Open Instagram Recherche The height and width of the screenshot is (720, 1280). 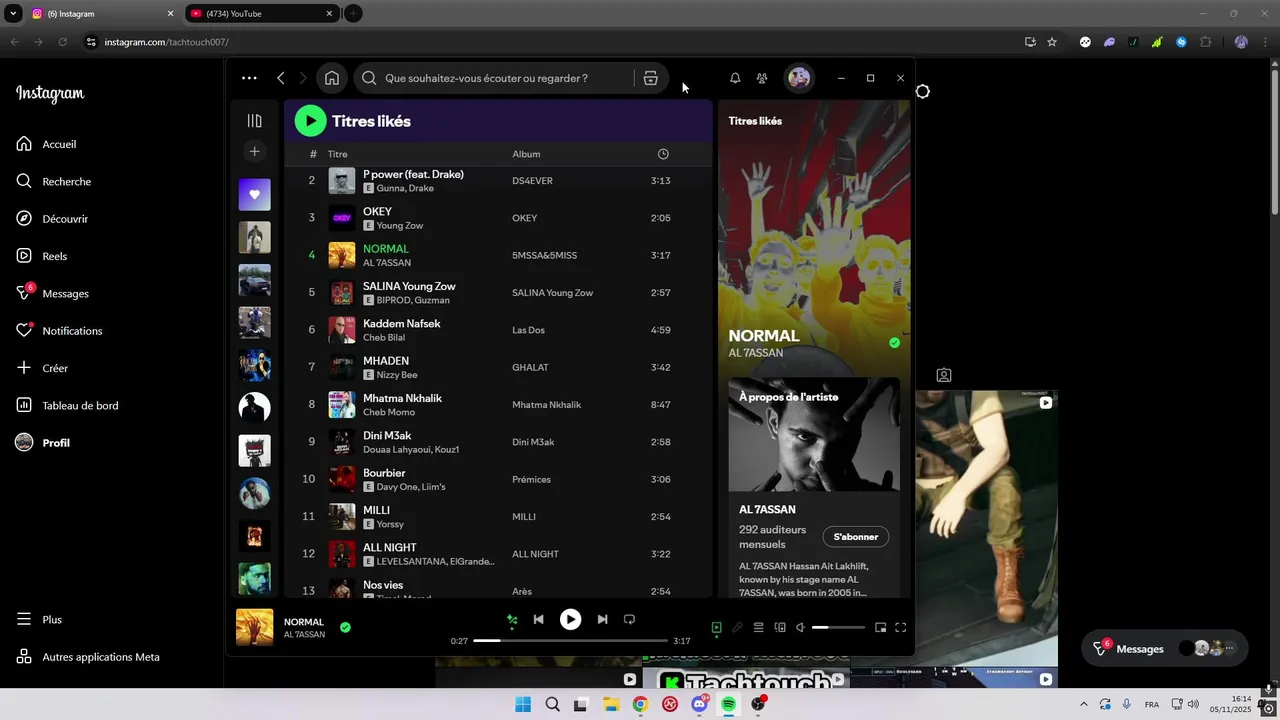tap(53, 182)
